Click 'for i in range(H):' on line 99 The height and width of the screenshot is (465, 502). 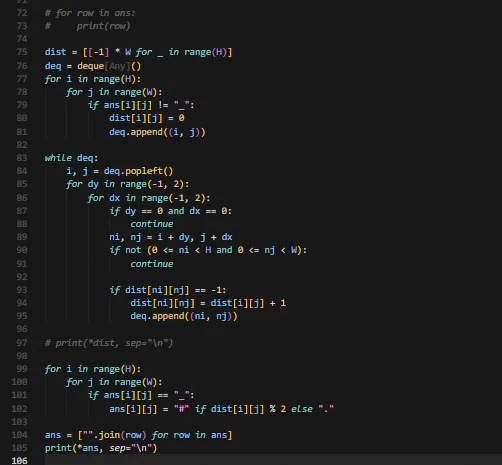(93, 369)
